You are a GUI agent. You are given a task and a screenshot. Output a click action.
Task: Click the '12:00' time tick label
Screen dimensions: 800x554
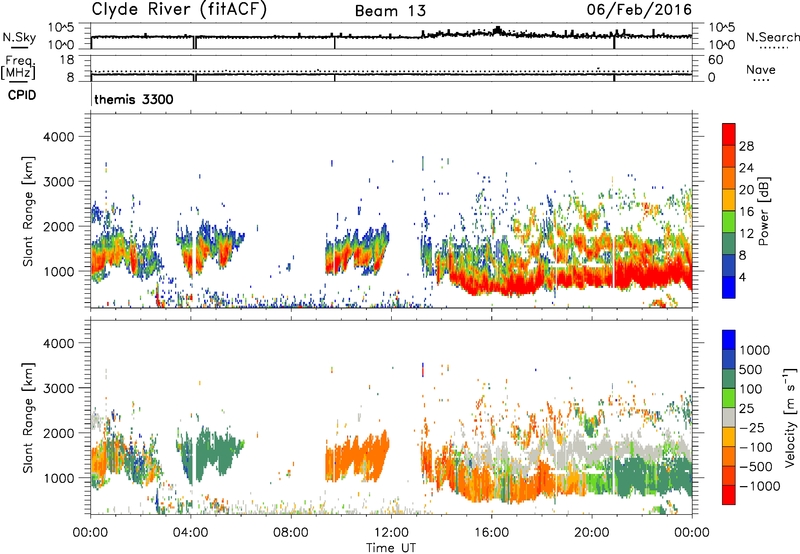point(391,533)
